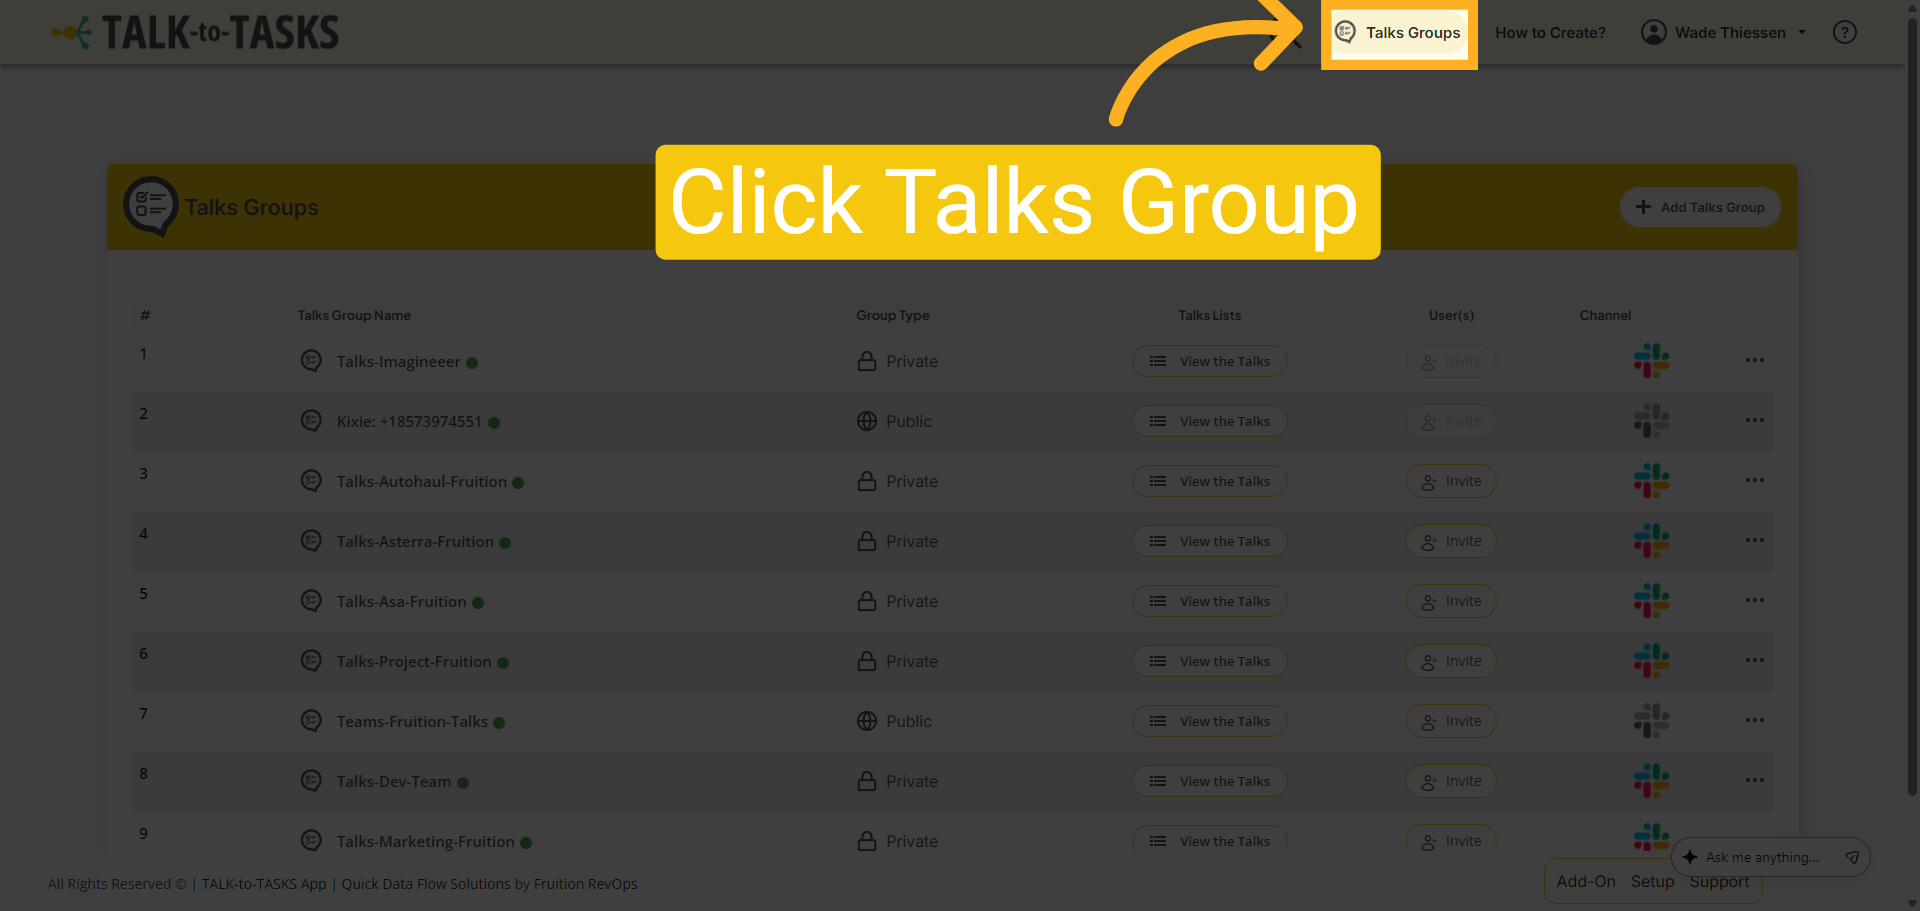This screenshot has height=911, width=1920.
Task: Click Slack channel icon for Talks-Asa-Fruition
Action: (x=1651, y=601)
